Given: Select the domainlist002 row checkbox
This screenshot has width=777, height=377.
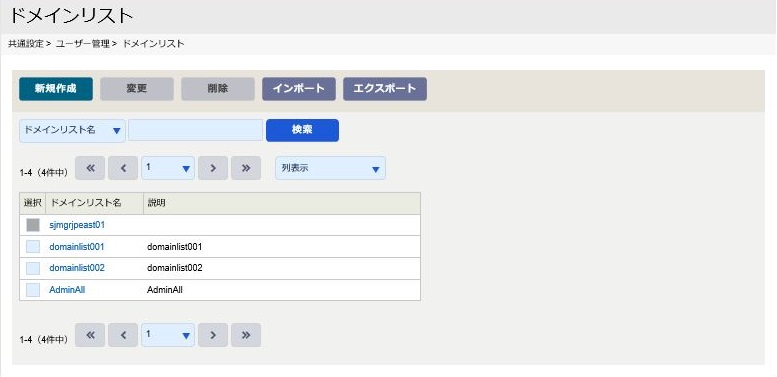Looking at the screenshot, I should [33, 268].
